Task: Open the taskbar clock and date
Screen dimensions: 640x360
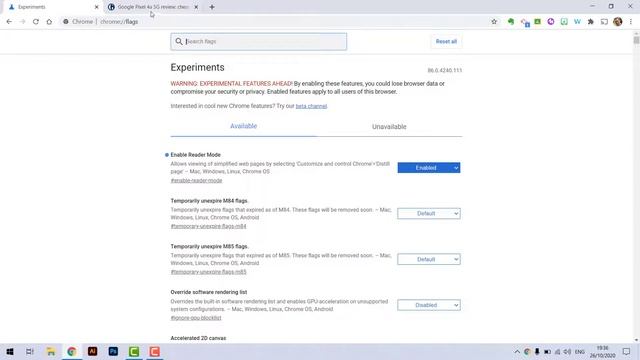Action: click(x=602, y=352)
